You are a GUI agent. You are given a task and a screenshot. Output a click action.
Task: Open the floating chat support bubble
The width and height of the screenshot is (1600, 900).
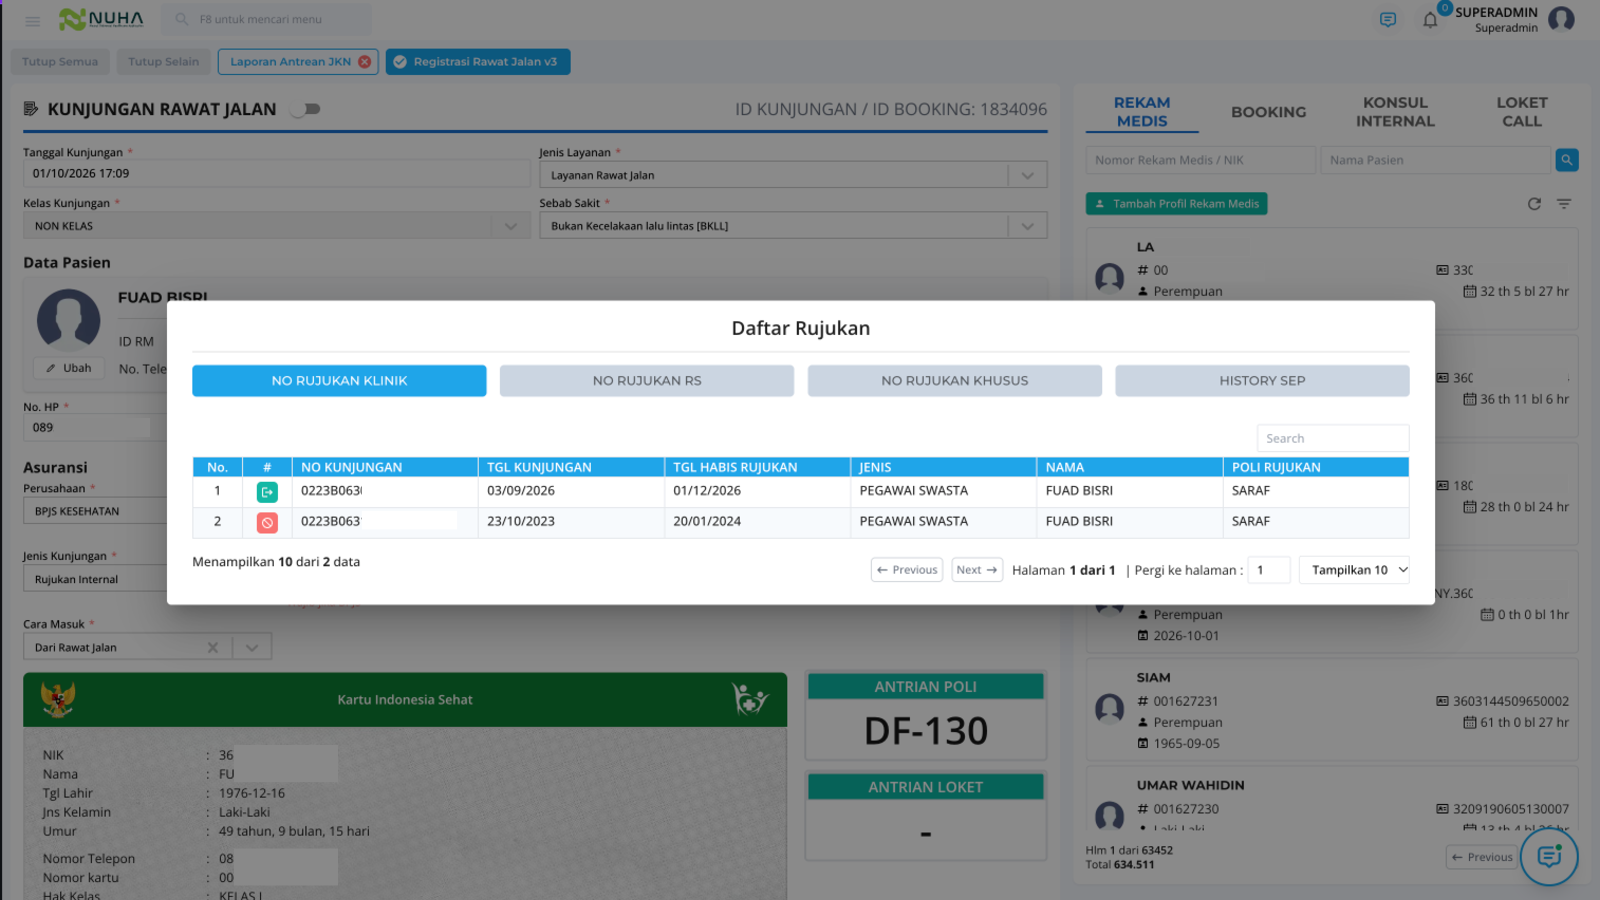coord(1549,856)
